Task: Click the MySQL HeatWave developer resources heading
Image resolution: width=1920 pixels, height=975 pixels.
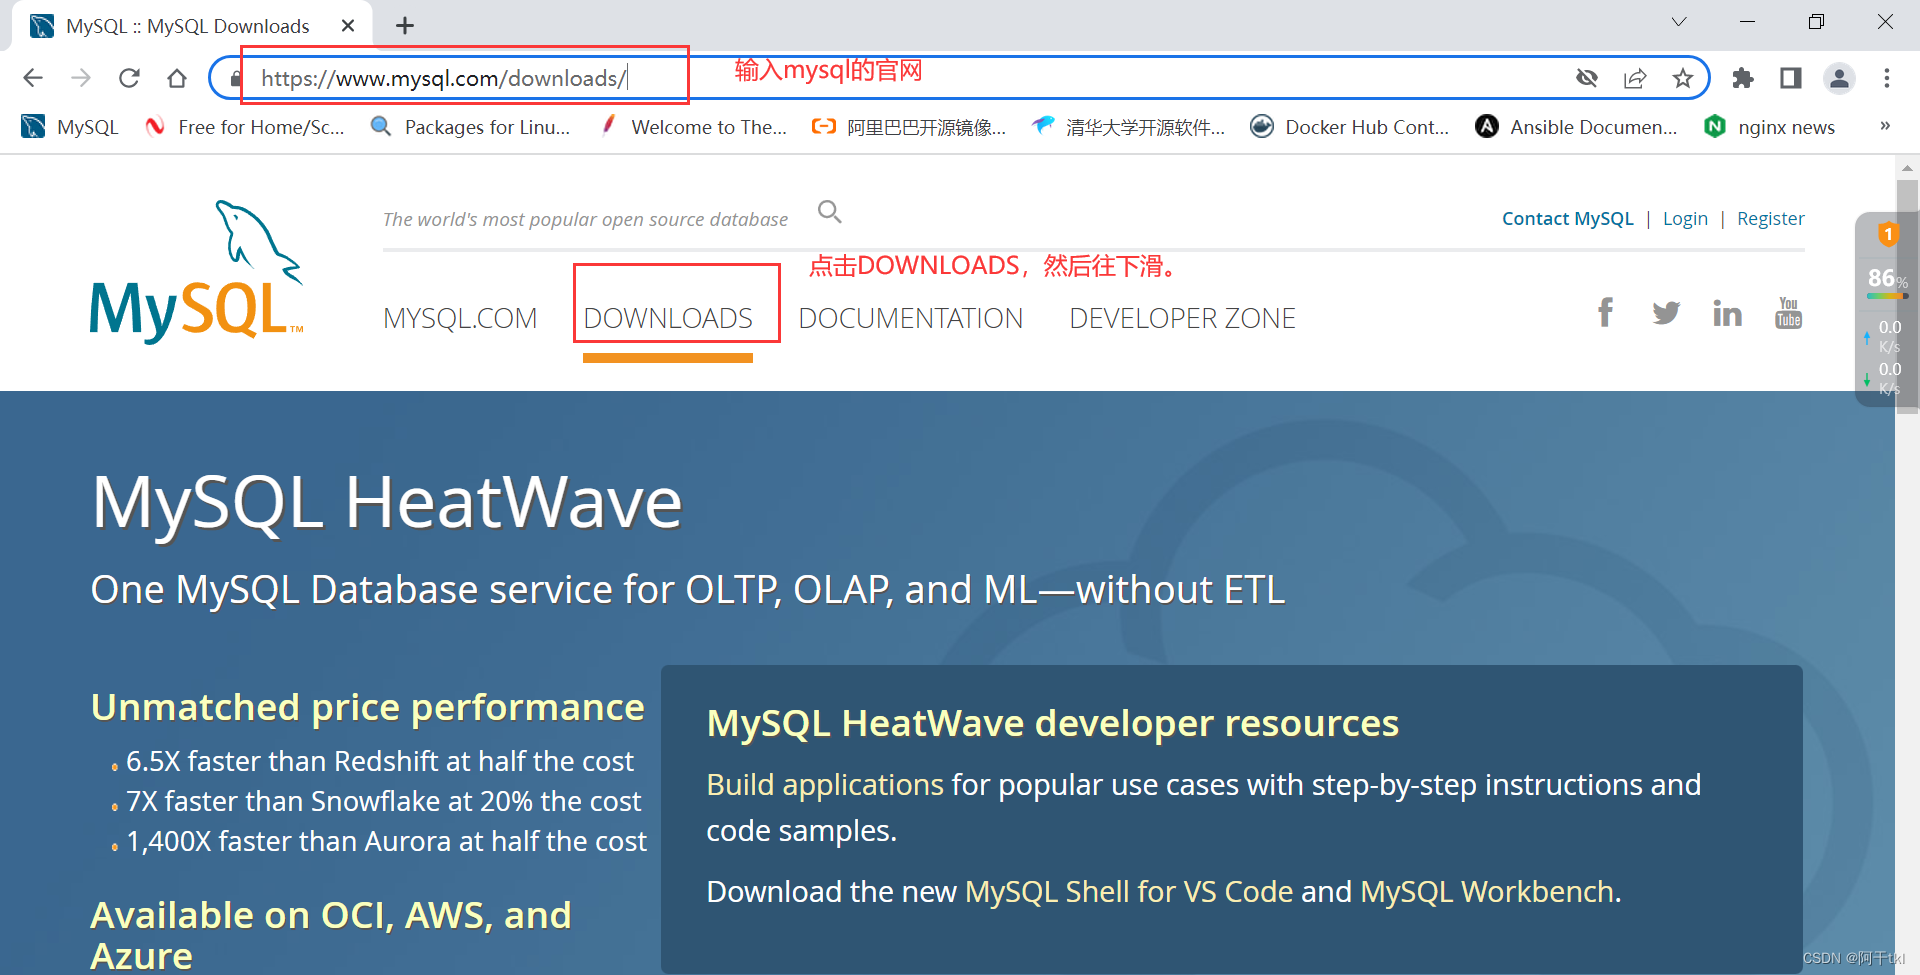Action: point(1052,723)
